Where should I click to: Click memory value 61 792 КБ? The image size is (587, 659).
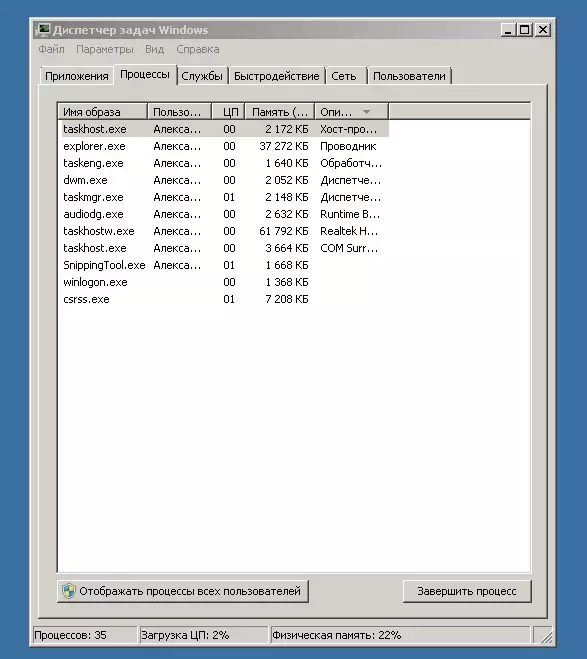284,231
